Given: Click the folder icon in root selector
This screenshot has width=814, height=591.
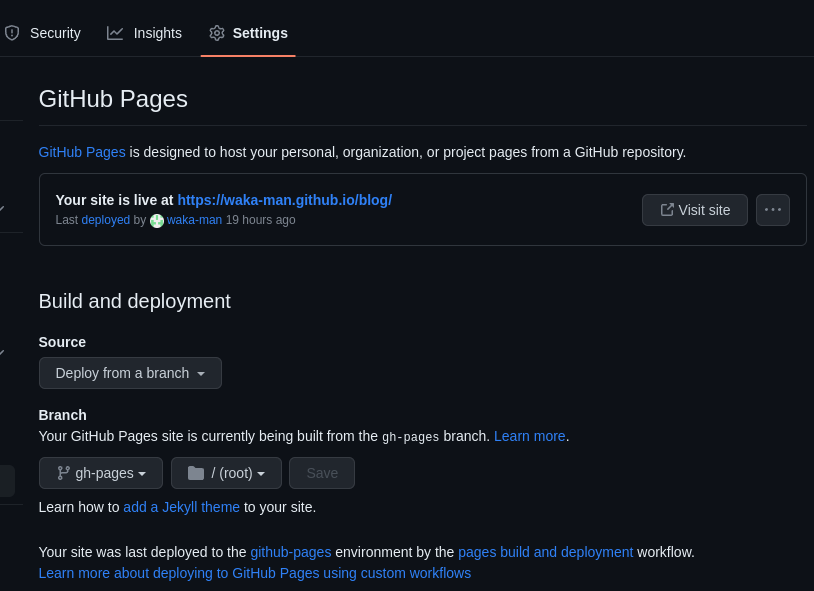Looking at the screenshot, I should [x=196, y=473].
